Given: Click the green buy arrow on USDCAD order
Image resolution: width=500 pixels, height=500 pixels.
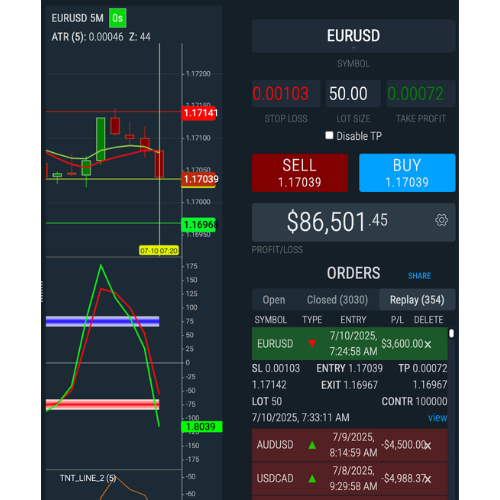Looking at the screenshot, I should [x=312, y=479].
